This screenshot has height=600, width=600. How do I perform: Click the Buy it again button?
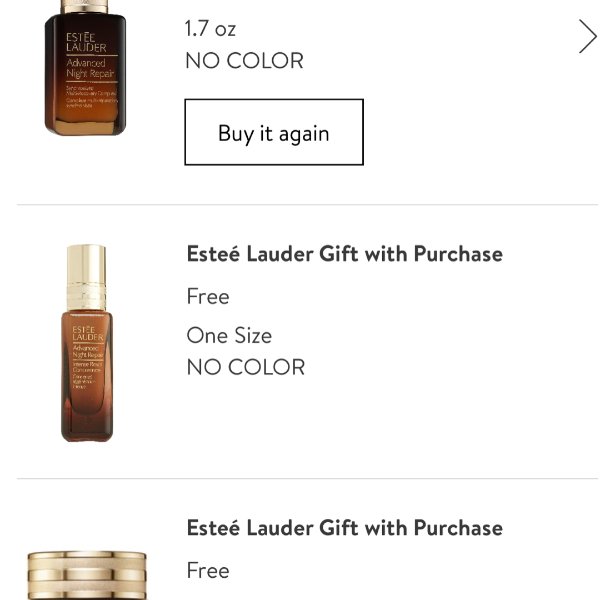[x=274, y=132]
